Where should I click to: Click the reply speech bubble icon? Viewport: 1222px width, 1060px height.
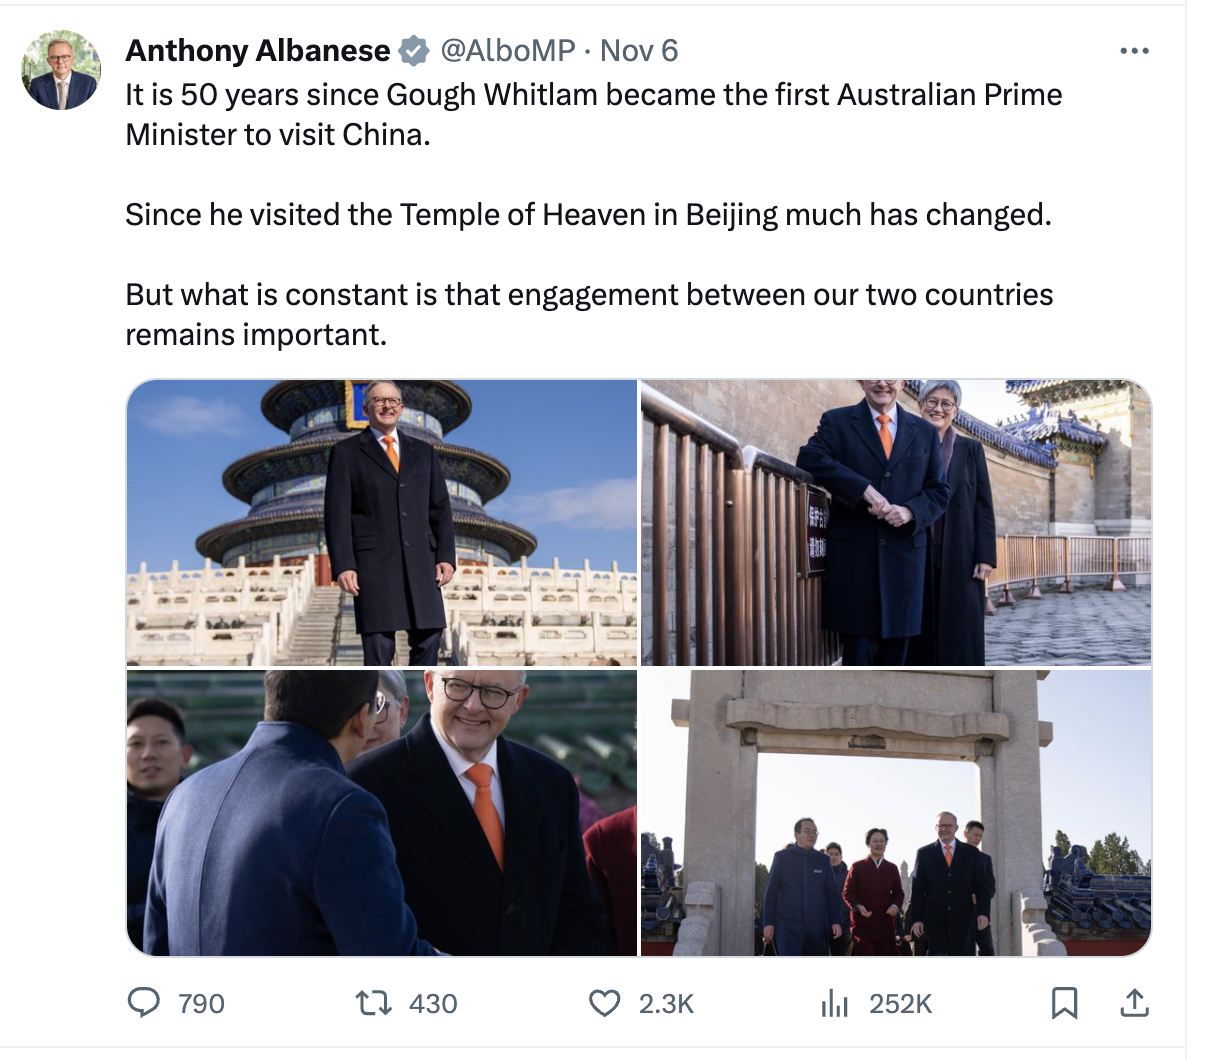click(144, 1003)
